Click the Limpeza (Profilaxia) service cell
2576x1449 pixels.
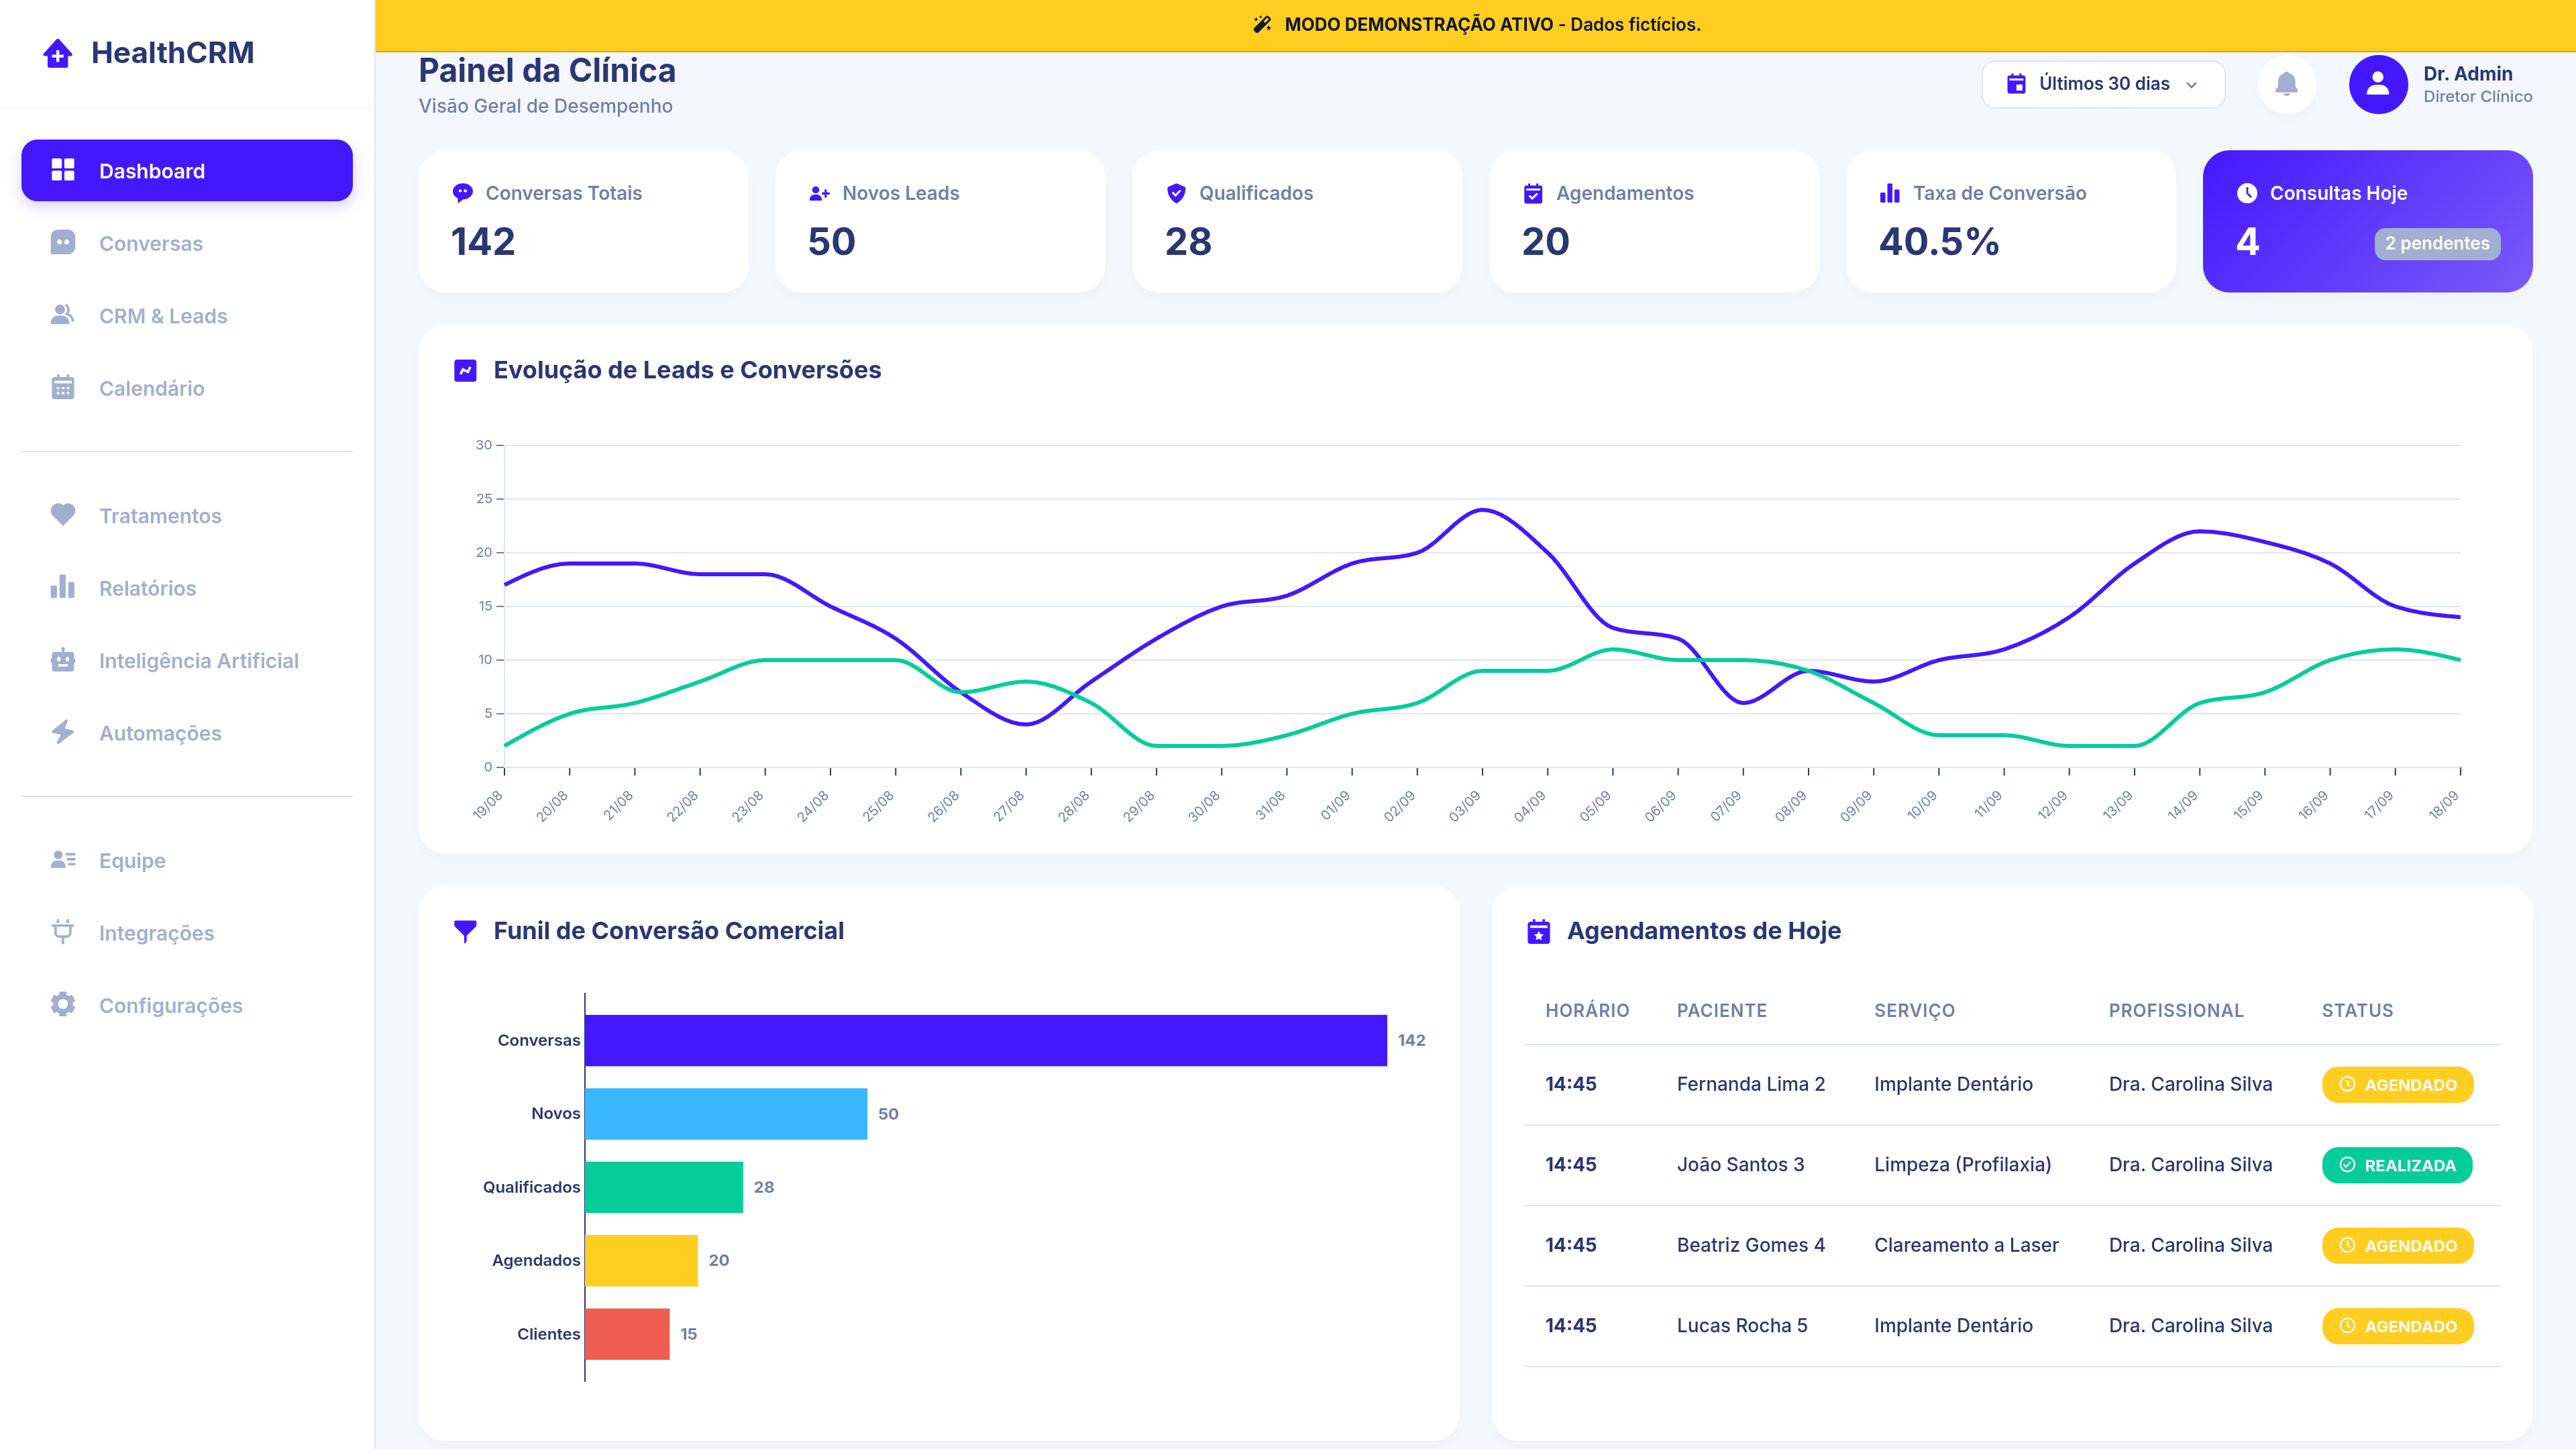point(1962,1164)
